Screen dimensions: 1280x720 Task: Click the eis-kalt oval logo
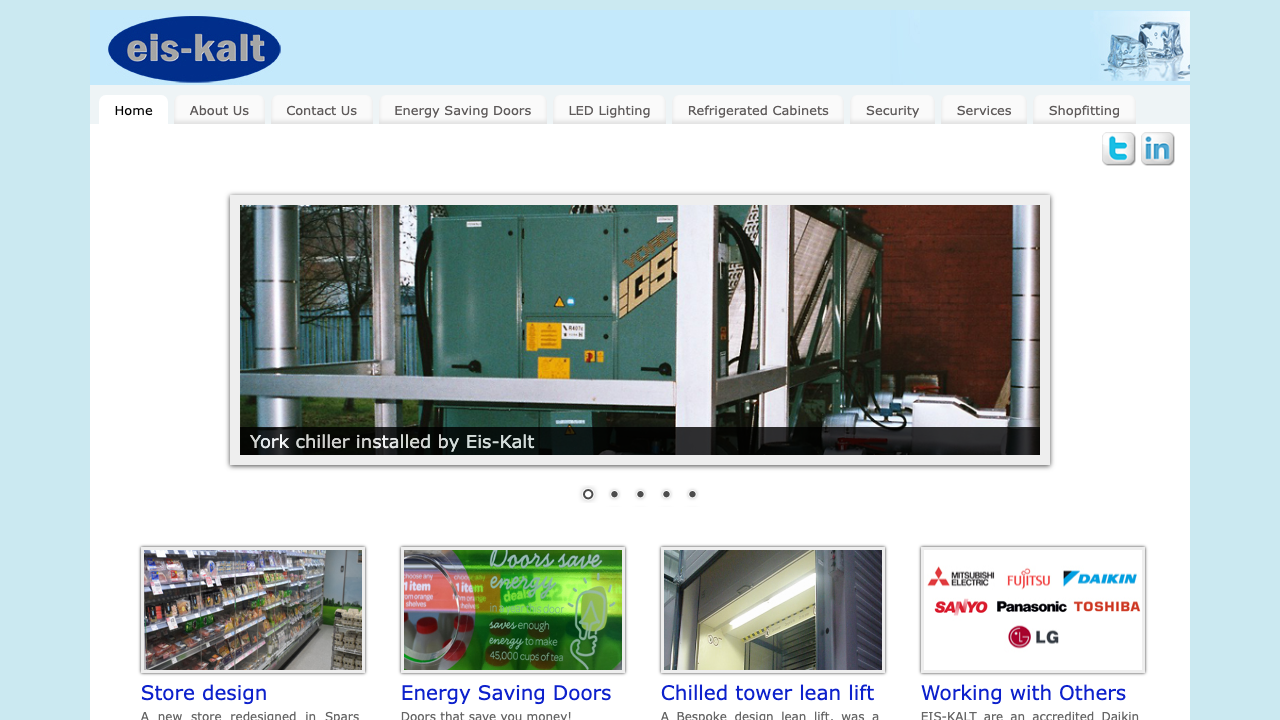194,49
